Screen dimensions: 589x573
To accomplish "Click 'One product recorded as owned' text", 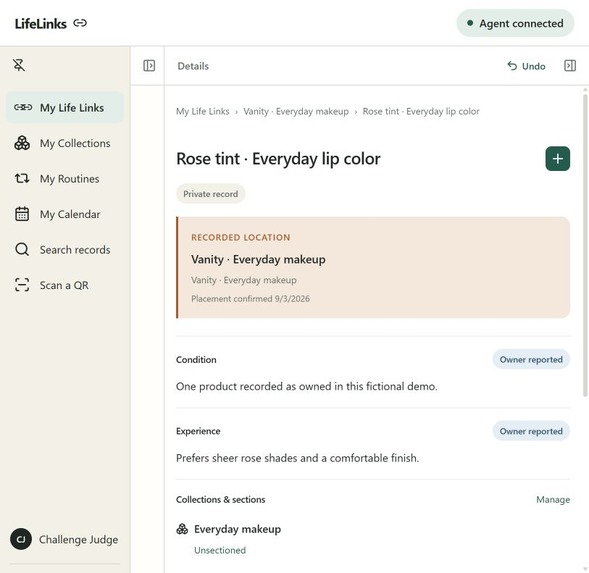I will point(307,387).
